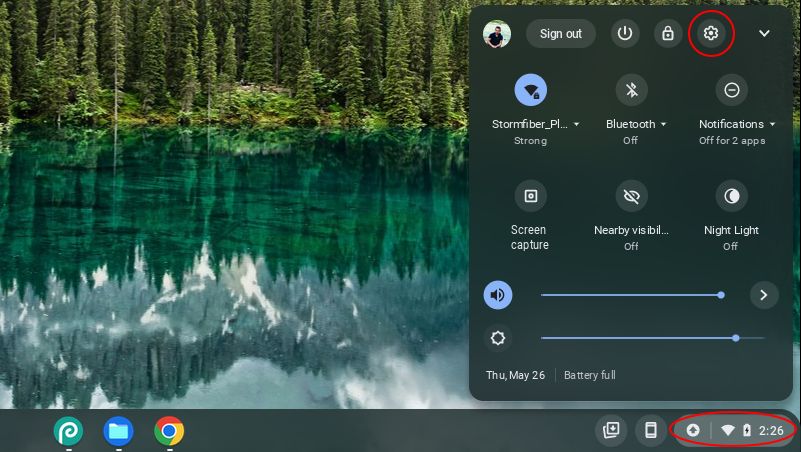Lock the screen with the padlock icon
Image resolution: width=801 pixels, height=452 pixels.
[x=668, y=34]
